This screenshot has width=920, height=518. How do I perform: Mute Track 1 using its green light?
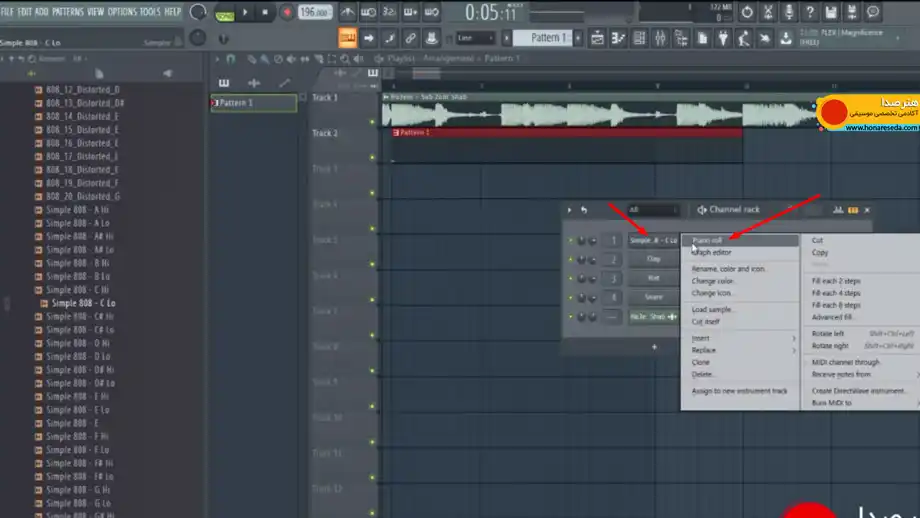372,122
